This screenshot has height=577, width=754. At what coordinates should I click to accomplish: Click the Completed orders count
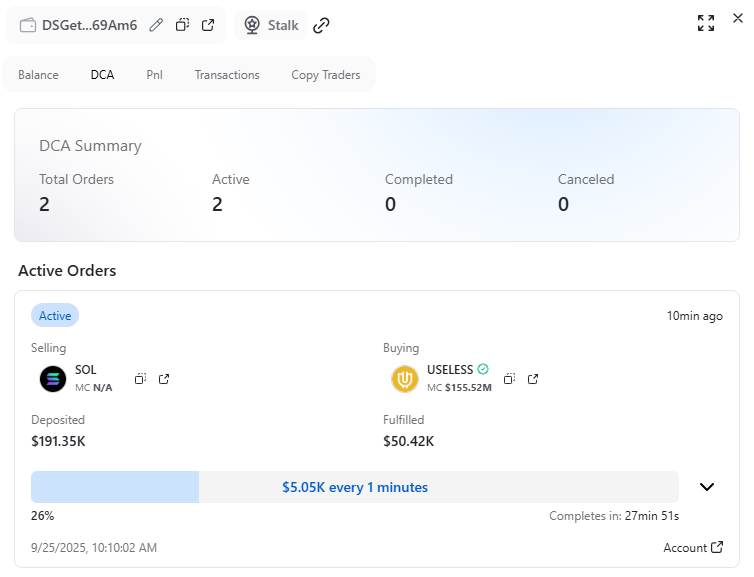[390, 204]
